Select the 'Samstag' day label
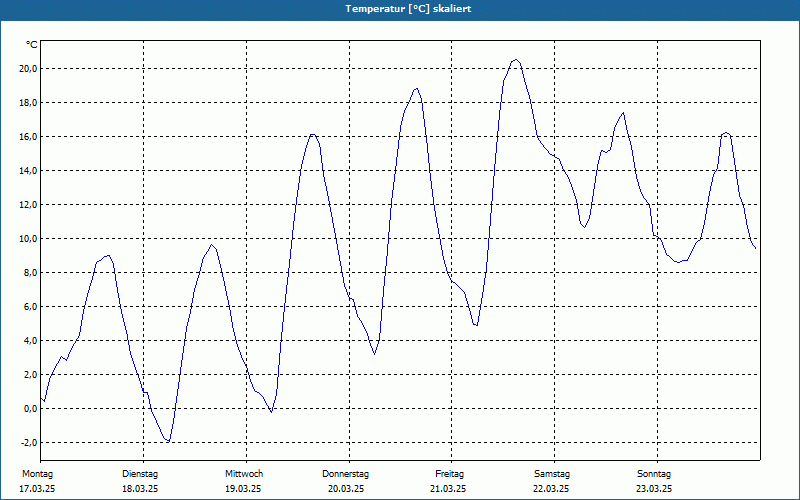This screenshot has width=800, height=500. point(552,474)
